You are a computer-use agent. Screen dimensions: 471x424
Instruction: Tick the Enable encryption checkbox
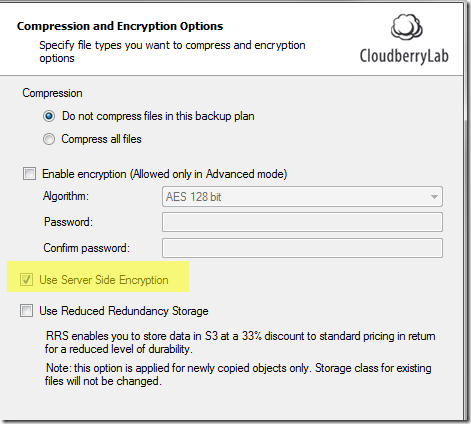(x=29, y=174)
